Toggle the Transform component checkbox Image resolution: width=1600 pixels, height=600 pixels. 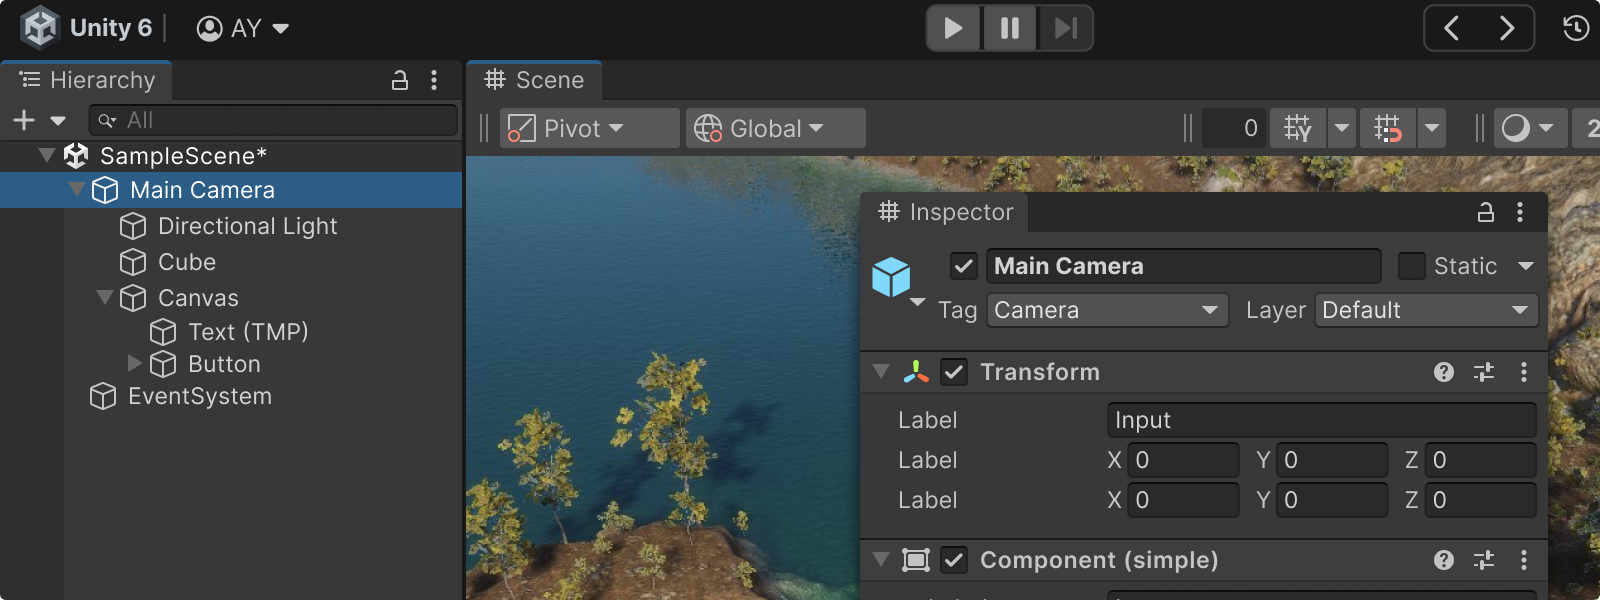point(954,372)
